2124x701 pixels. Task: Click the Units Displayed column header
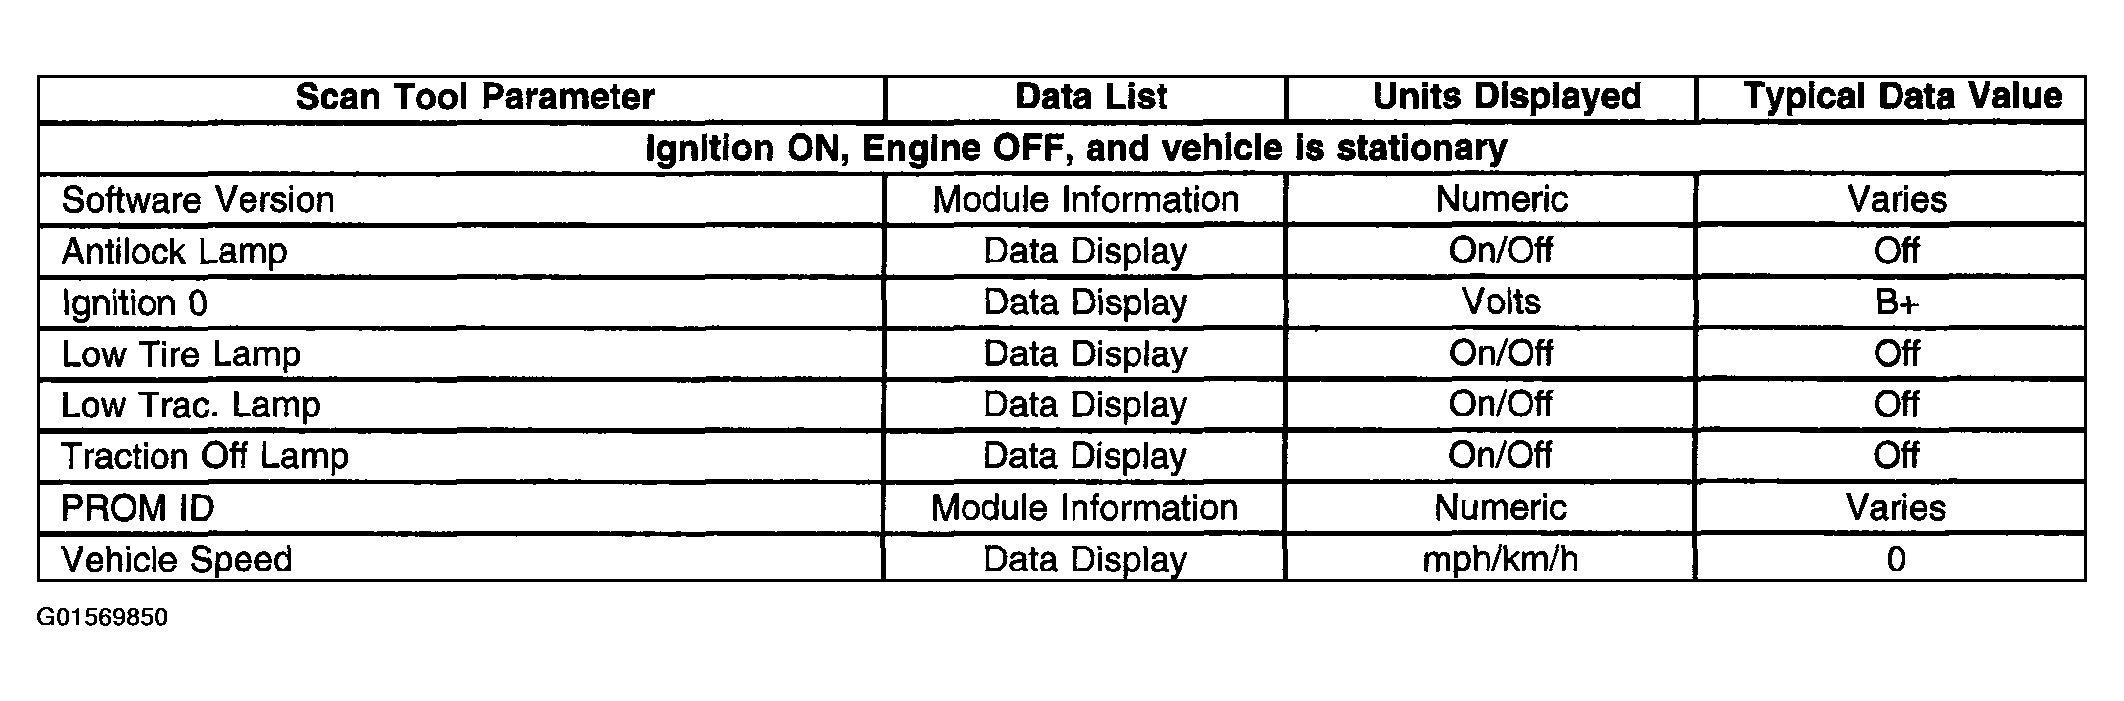tap(1492, 98)
